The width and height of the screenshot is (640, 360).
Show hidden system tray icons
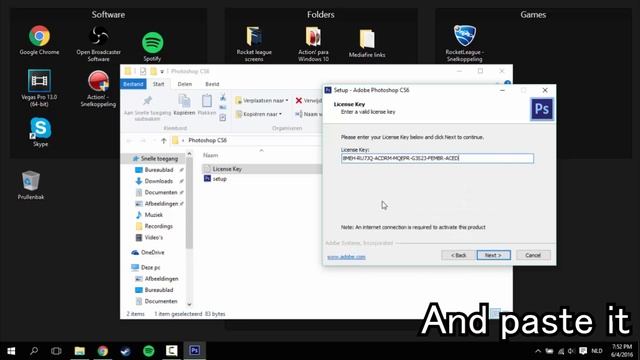point(538,351)
